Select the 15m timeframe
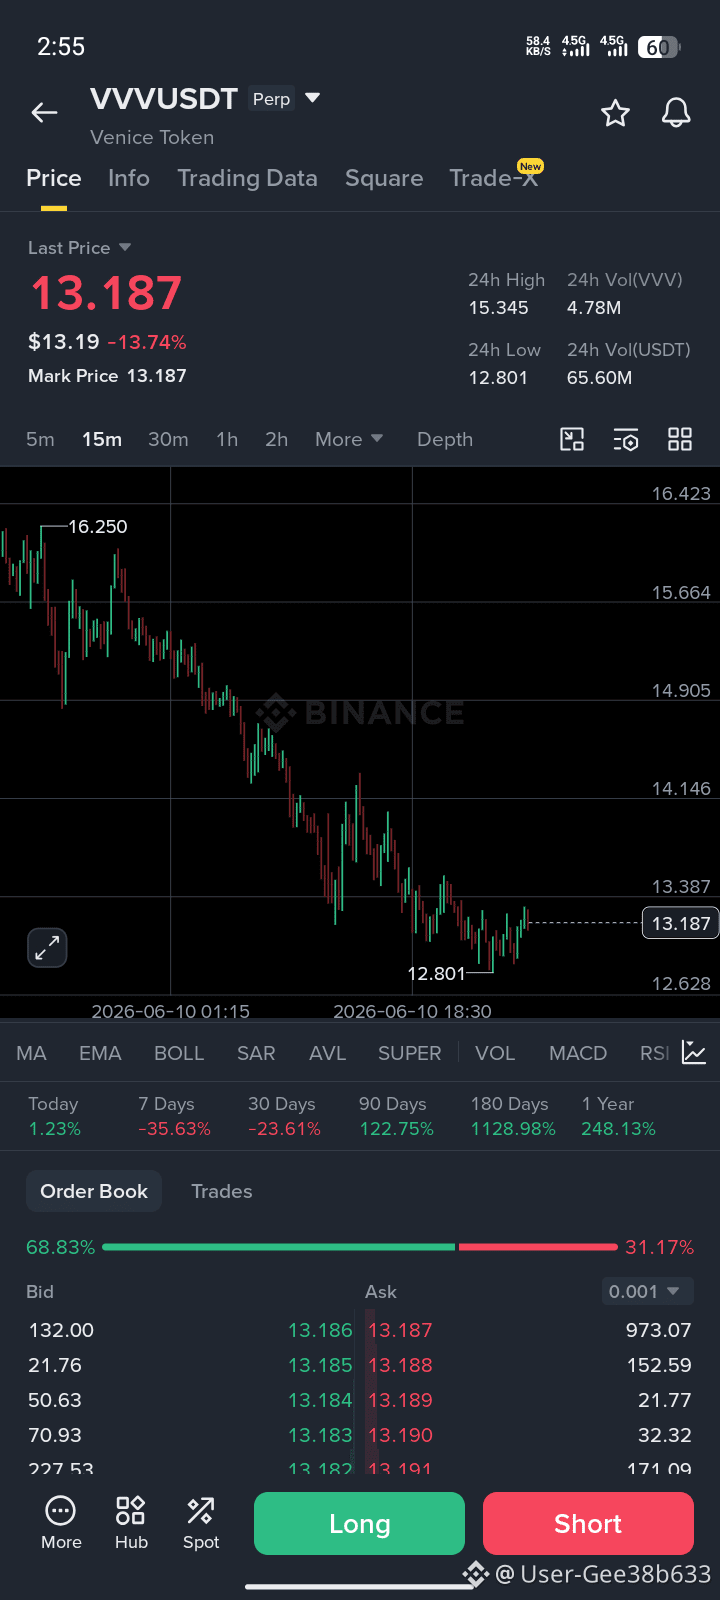 pos(102,439)
